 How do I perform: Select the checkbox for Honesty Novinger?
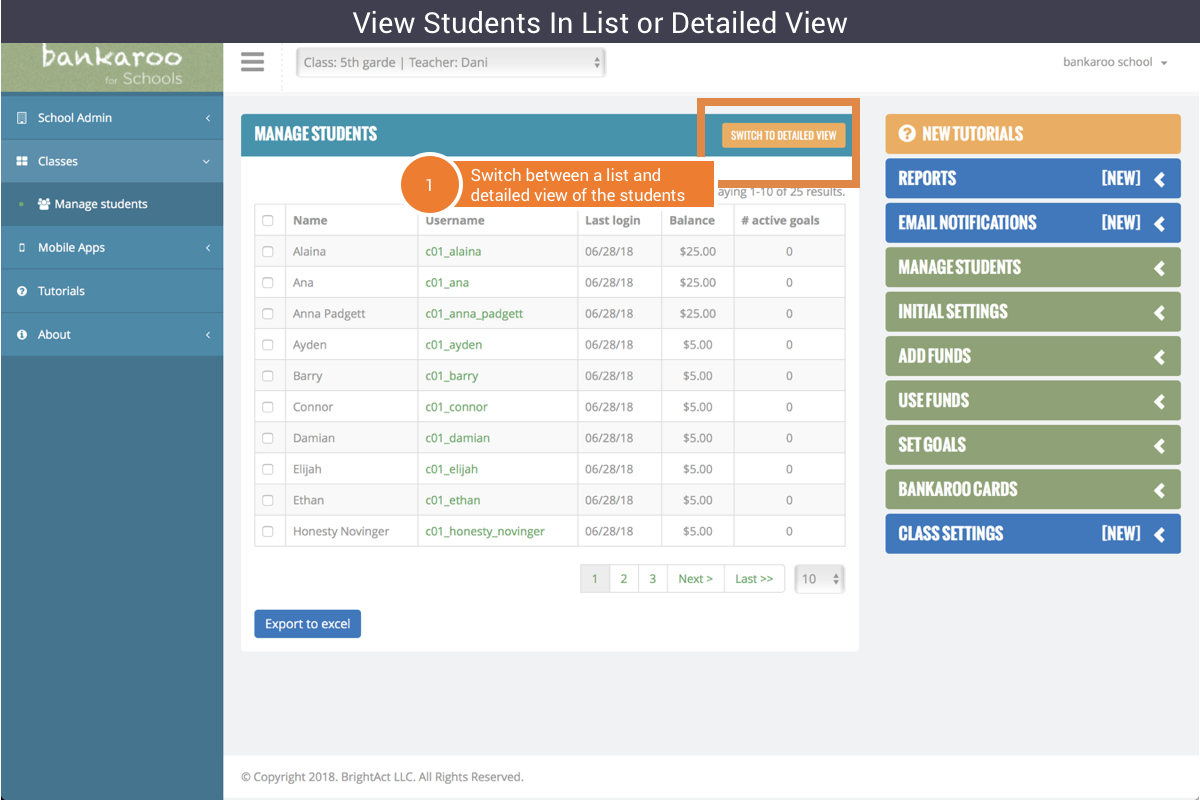point(268,532)
